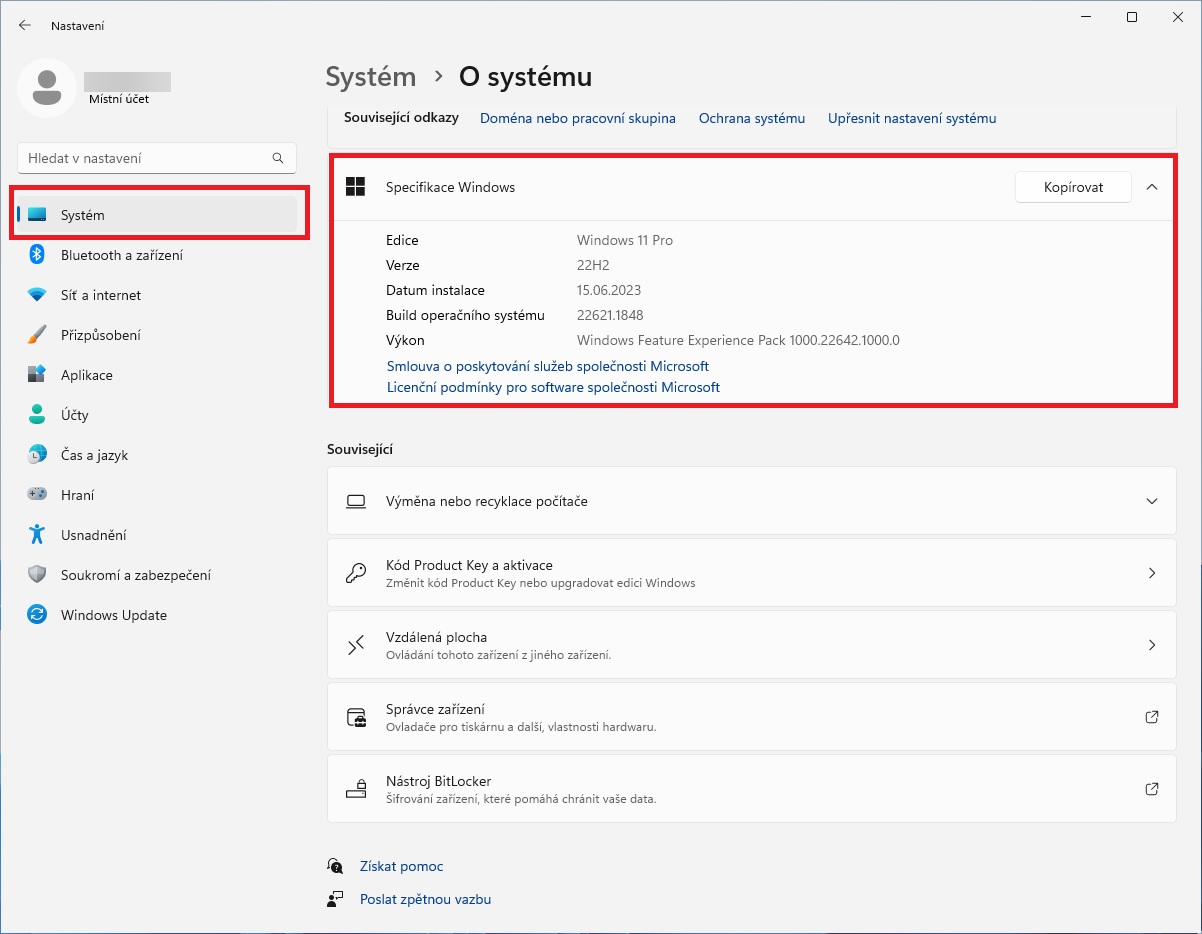The image size is (1202, 934).
Task: Open Windows Update page
Action: coord(157,615)
